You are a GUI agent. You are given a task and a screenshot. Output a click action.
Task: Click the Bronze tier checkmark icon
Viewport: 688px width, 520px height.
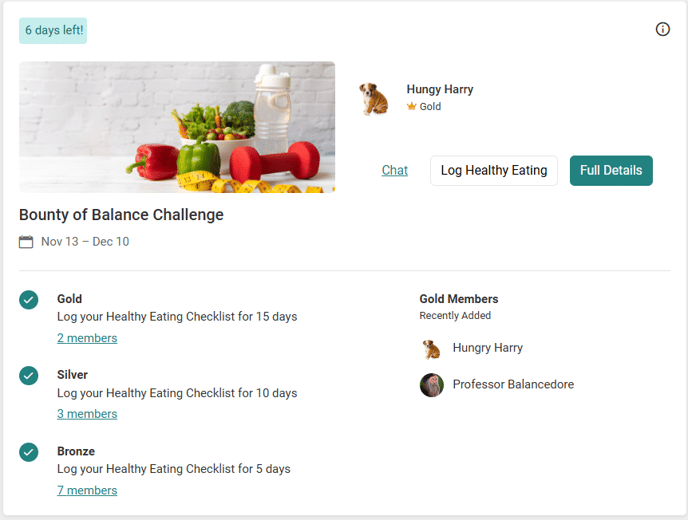pyautogui.click(x=29, y=452)
